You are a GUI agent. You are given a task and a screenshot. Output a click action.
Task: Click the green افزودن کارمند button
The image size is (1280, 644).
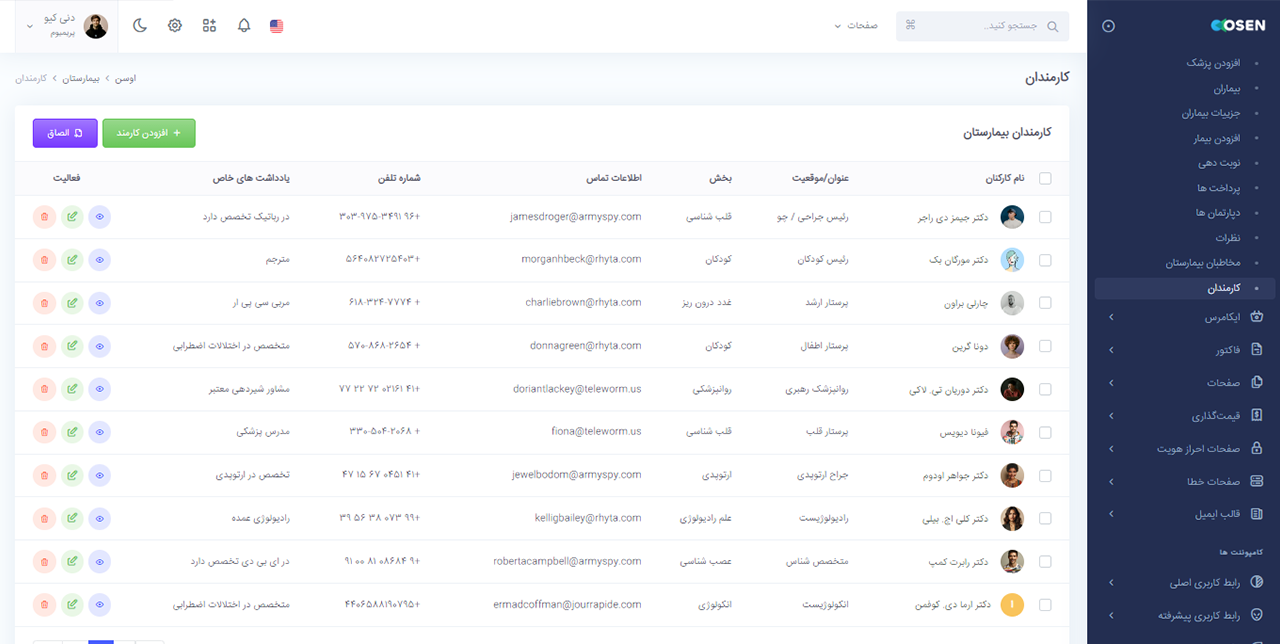[x=148, y=132]
